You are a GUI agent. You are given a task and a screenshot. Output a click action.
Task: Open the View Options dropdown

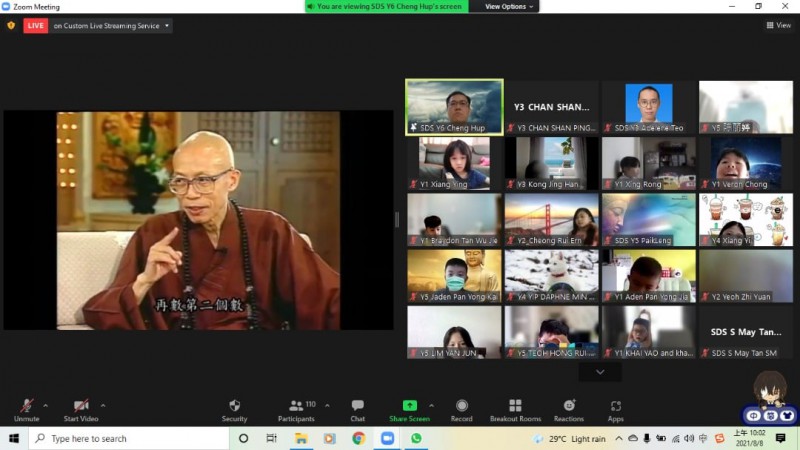pos(509,6)
